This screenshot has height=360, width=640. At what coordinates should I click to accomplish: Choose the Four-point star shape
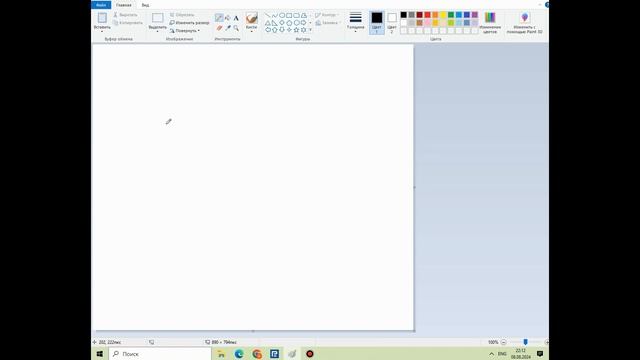(x=289, y=30)
